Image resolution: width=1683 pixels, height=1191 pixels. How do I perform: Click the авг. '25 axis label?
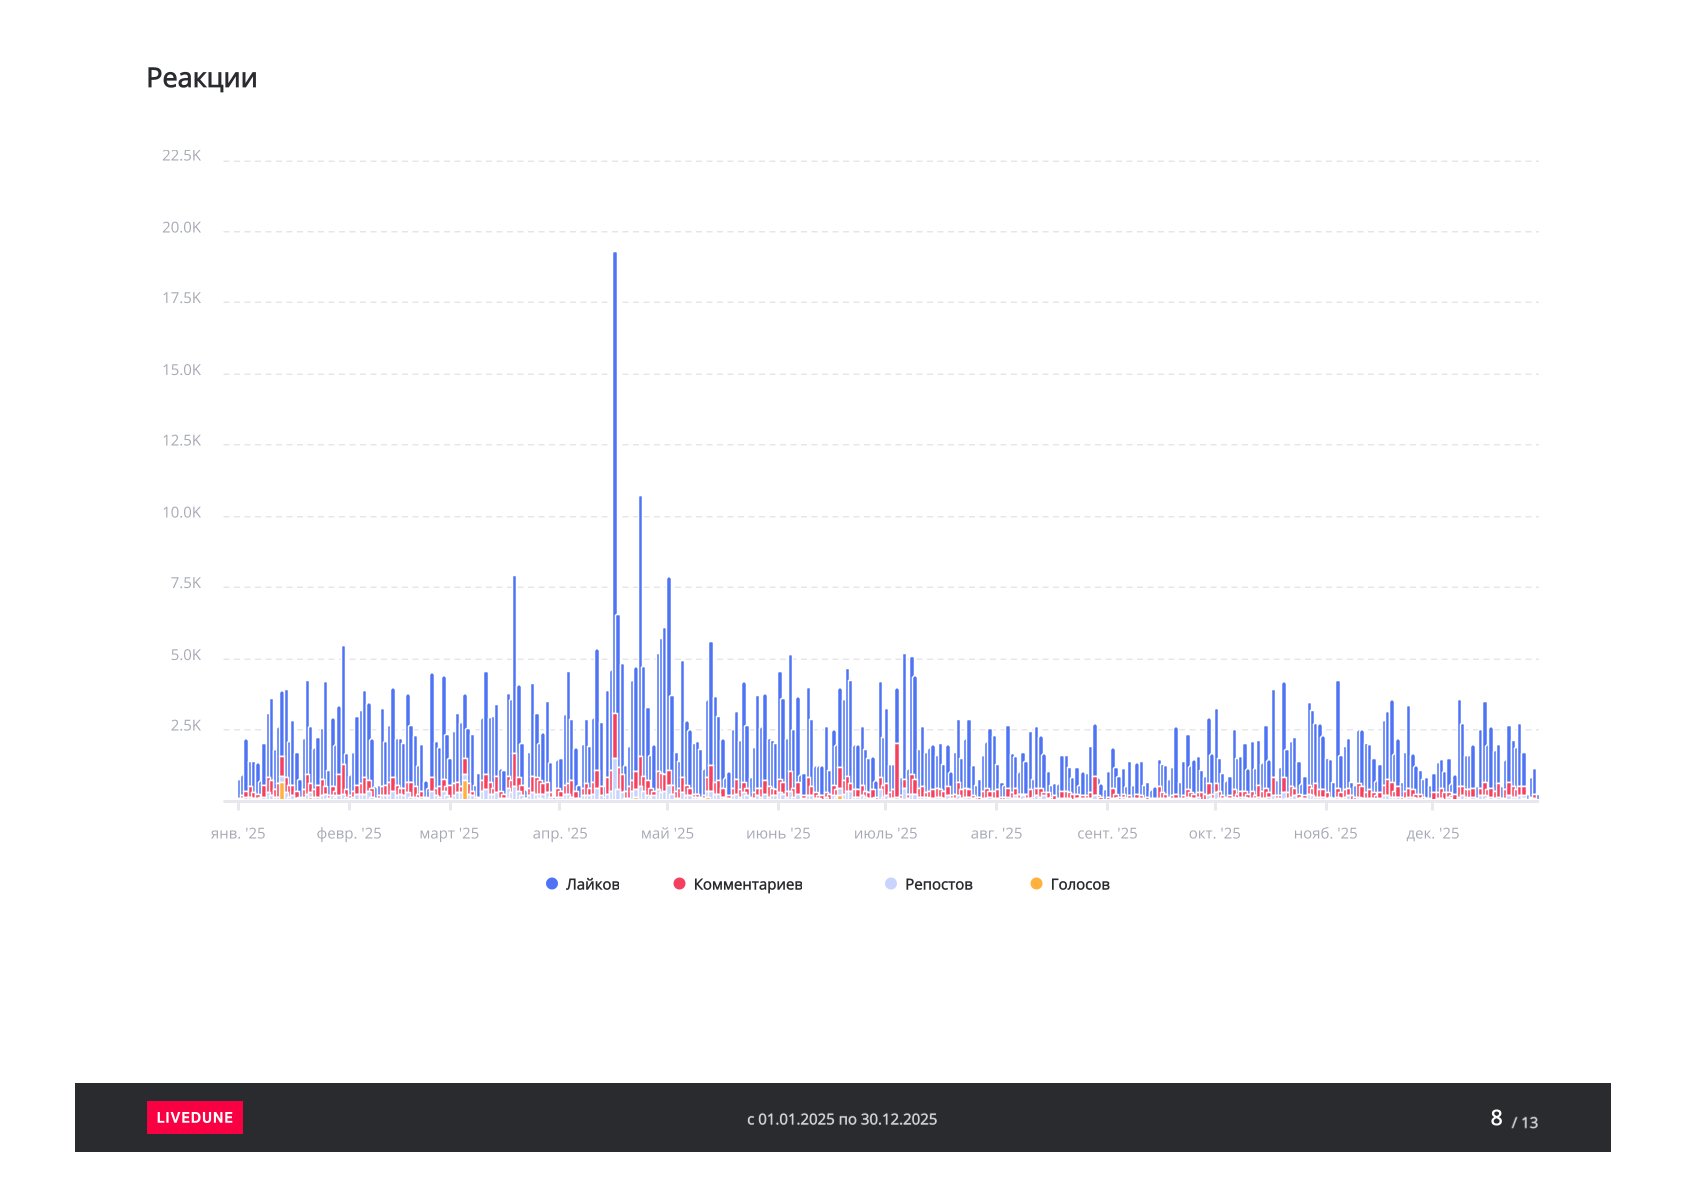tap(996, 834)
